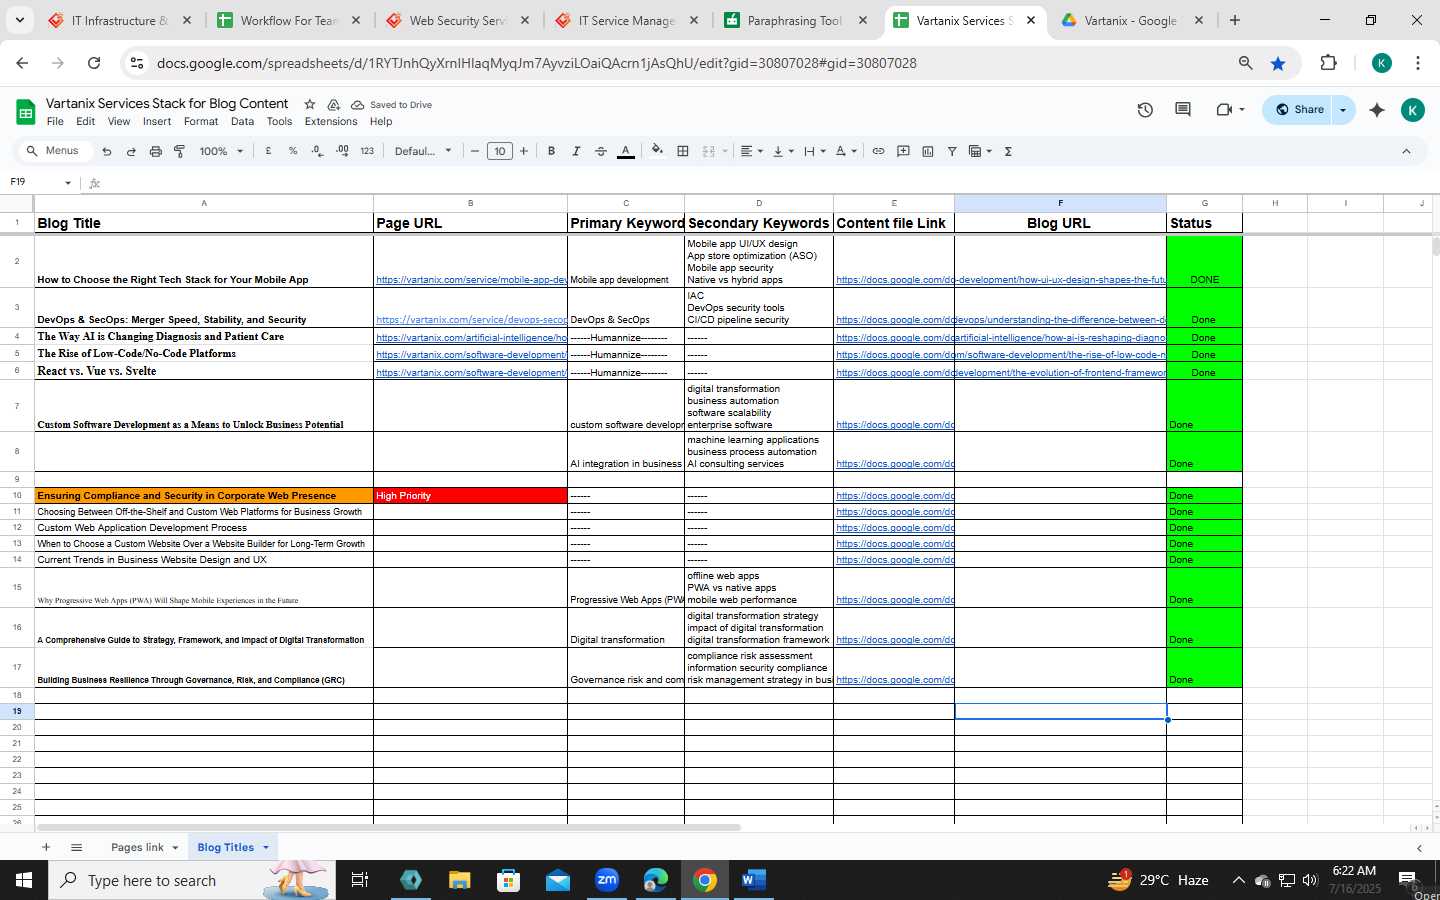The height and width of the screenshot is (900, 1440).
Task: Apply percent format icon
Action: [x=293, y=151]
